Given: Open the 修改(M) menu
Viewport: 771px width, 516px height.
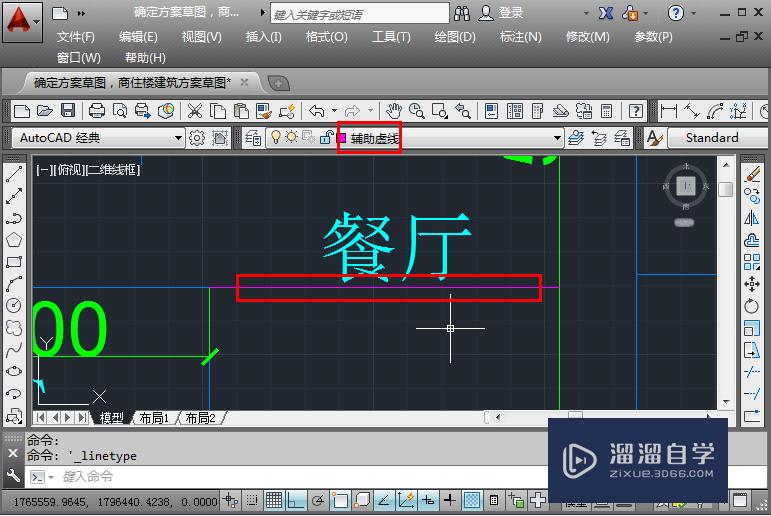Looking at the screenshot, I should point(588,37).
